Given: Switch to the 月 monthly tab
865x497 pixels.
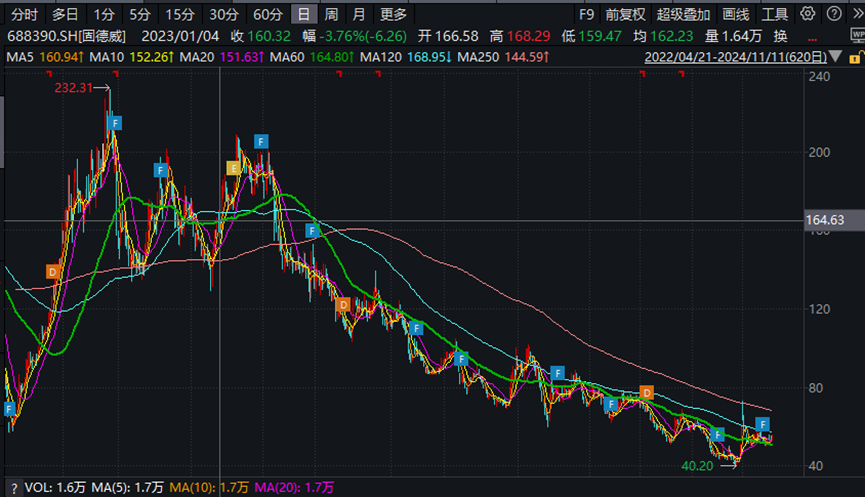Looking at the screenshot, I should 359,14.
